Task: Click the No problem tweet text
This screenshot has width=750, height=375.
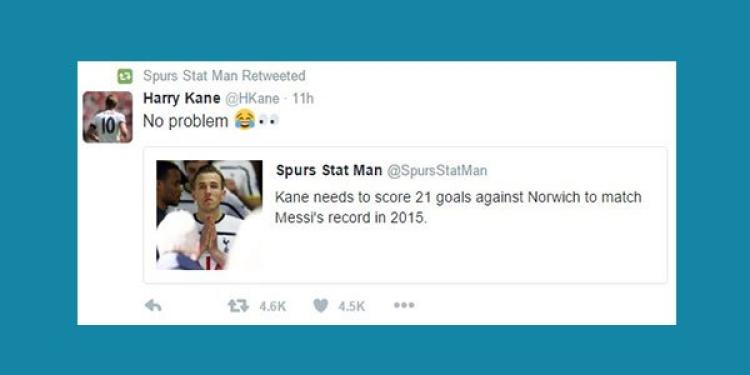Action: tap(186, 121)
